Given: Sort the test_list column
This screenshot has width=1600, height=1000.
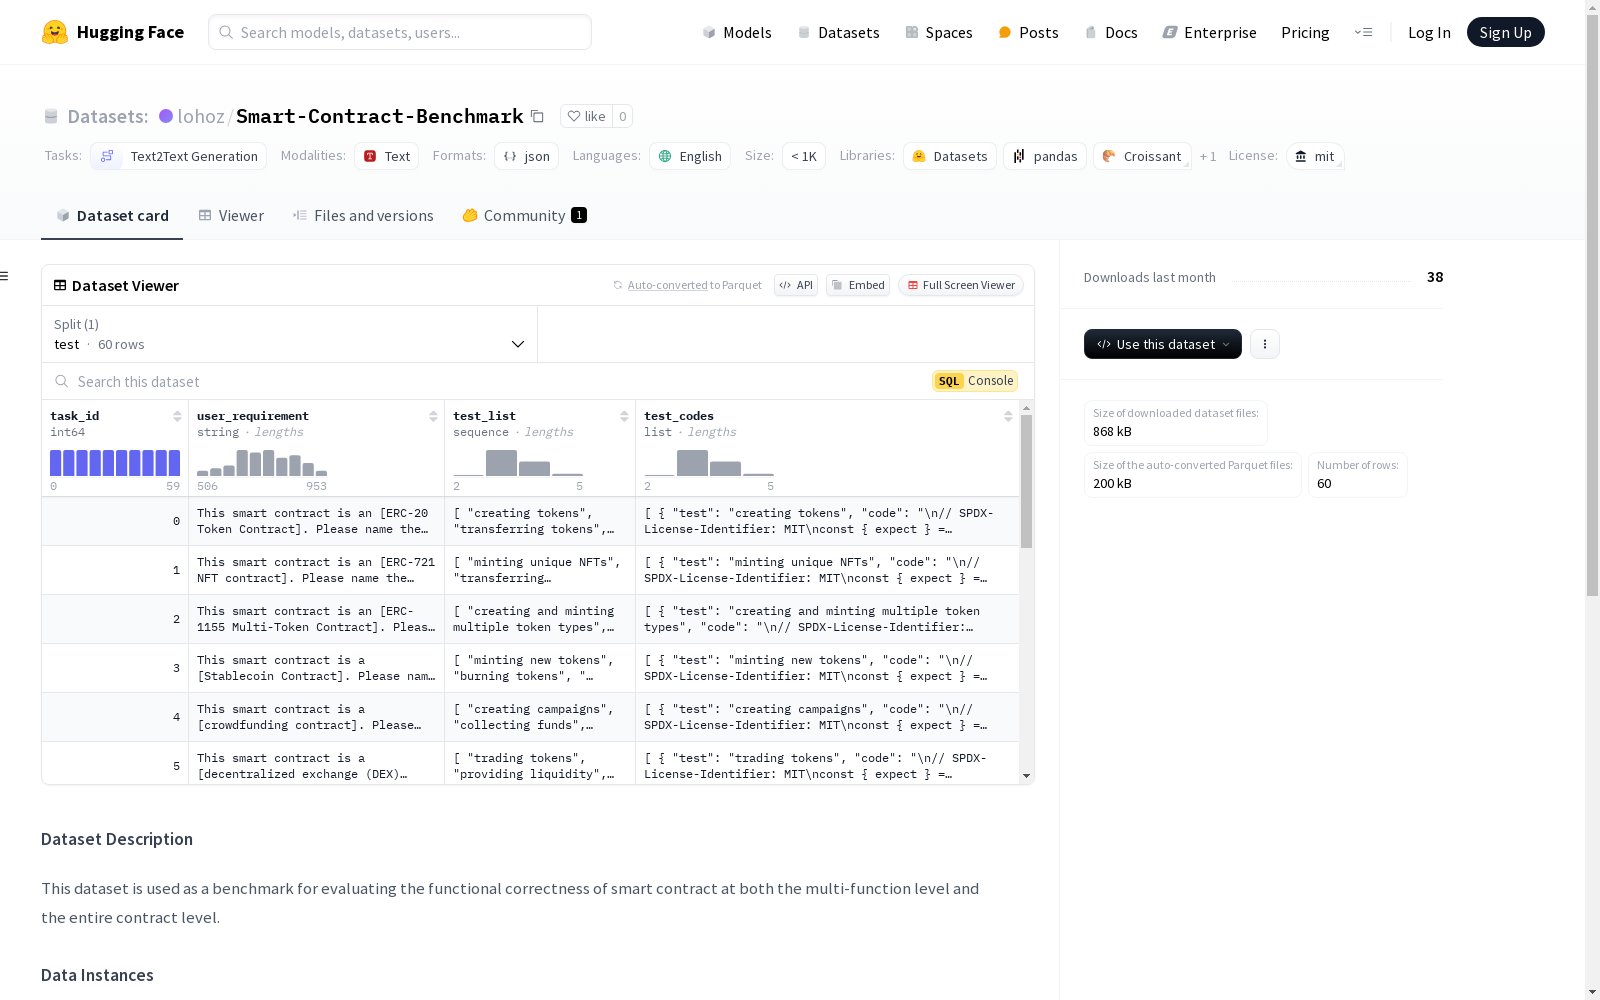Looking at the screenshot, I should [624, 416].
